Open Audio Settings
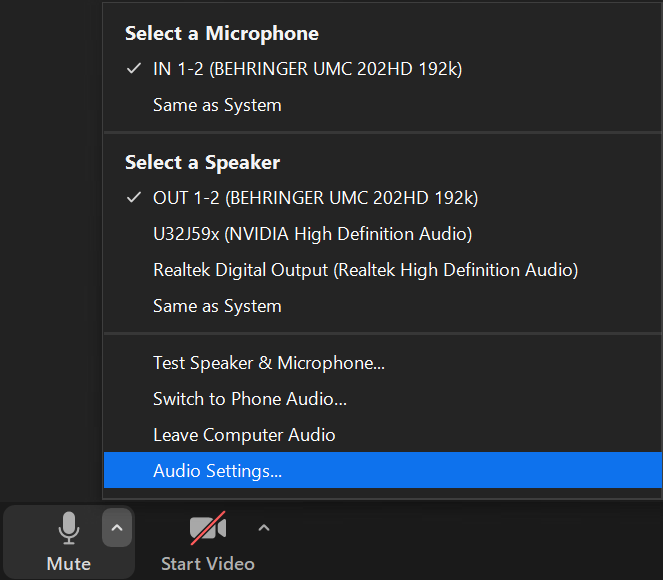Image resolution: width=663 pixels, height=580 pixels. click(x=217, y=471)
